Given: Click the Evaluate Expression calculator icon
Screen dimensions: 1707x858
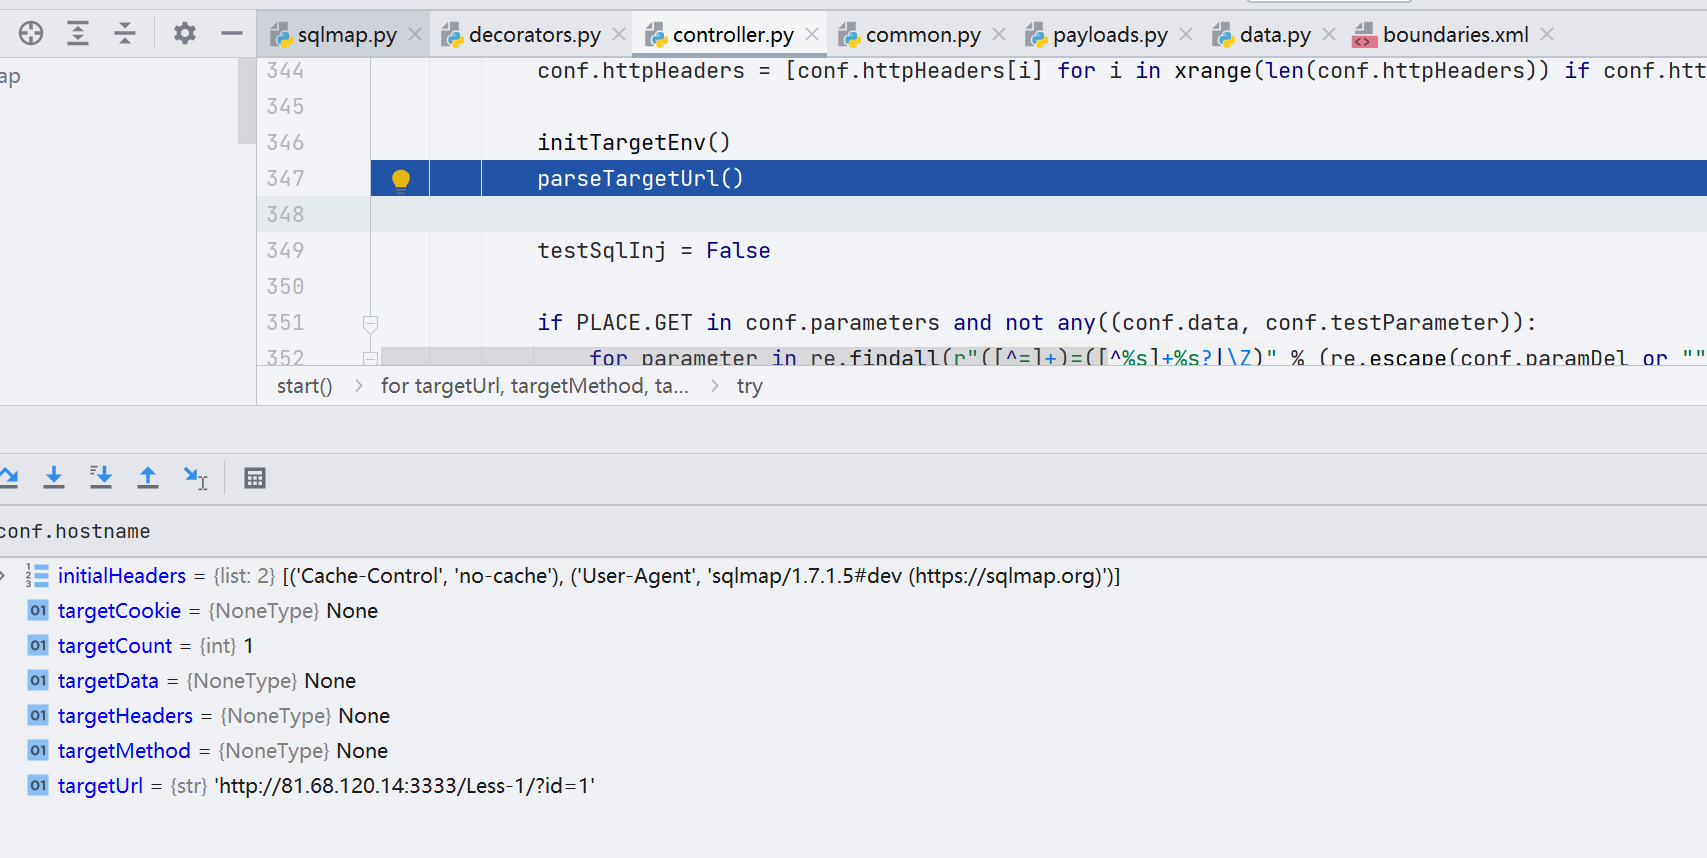Looking at the screenshot, I should point(255,478).
